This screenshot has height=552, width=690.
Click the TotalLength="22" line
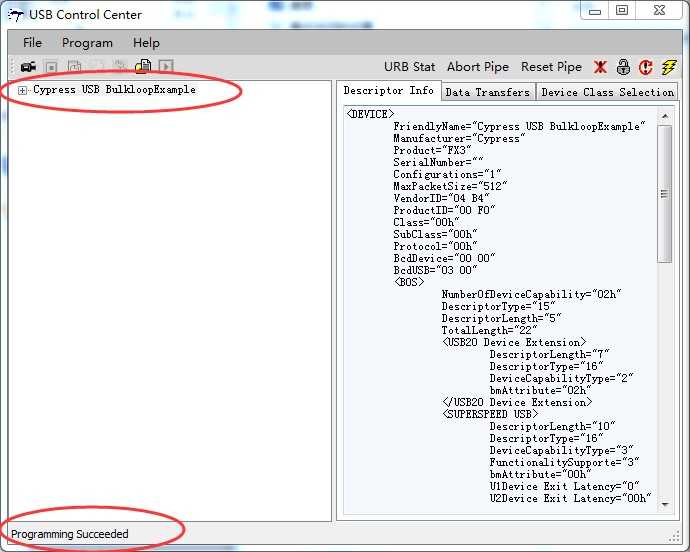[489, 330]
